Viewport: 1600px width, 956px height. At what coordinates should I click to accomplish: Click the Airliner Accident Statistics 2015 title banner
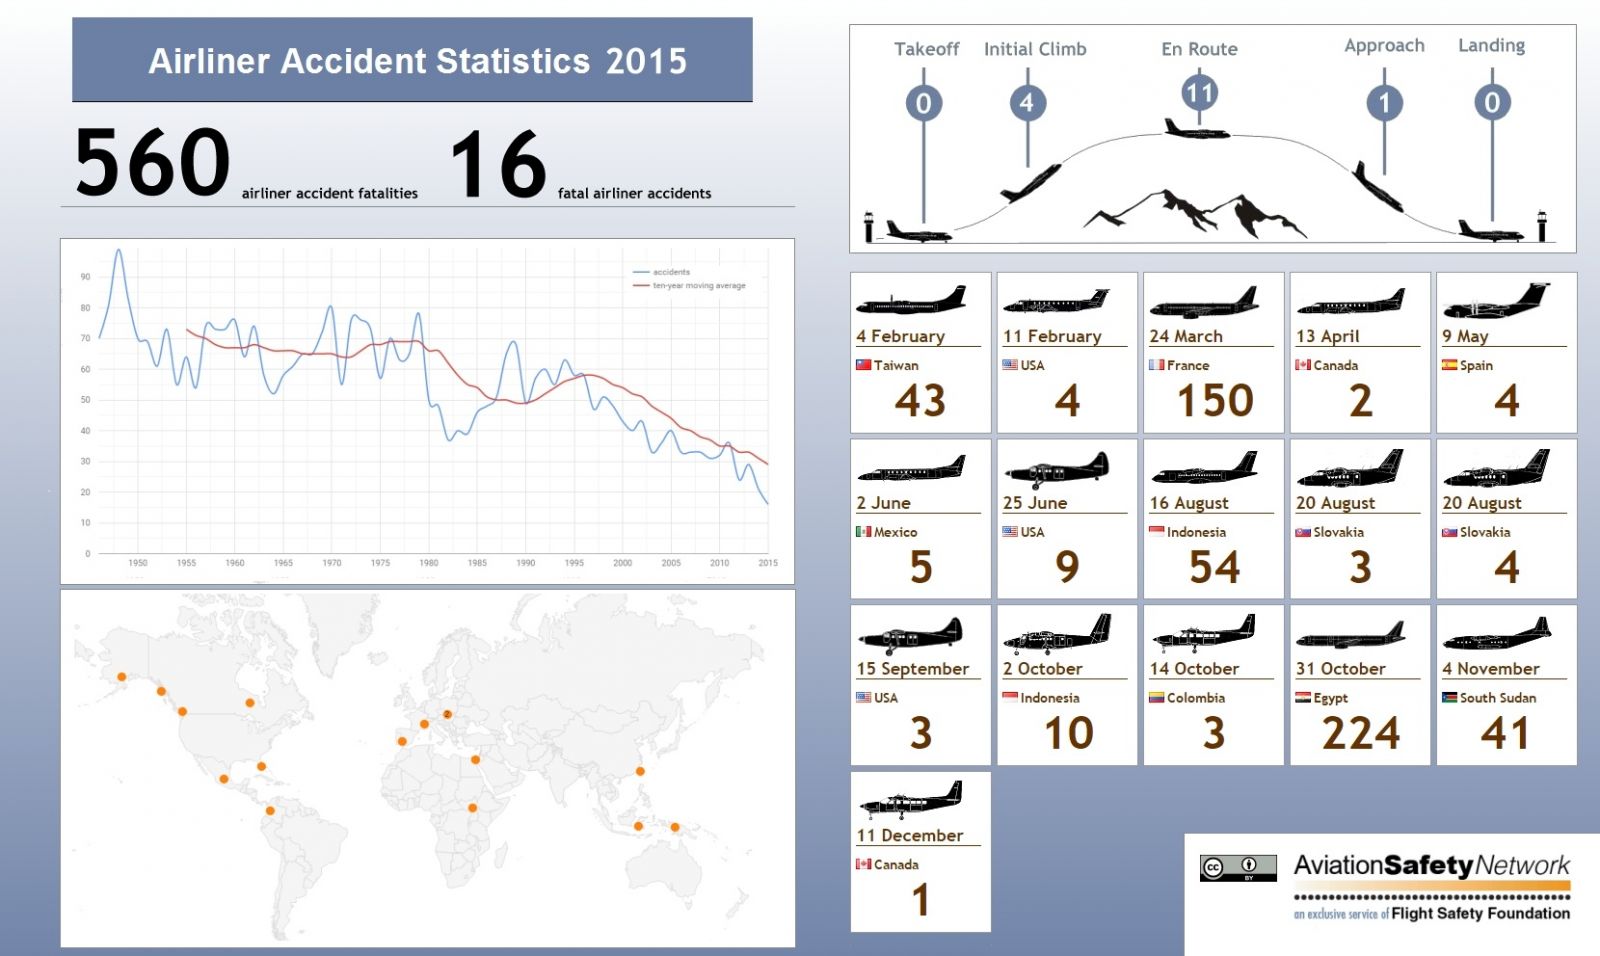coord(412,60)
